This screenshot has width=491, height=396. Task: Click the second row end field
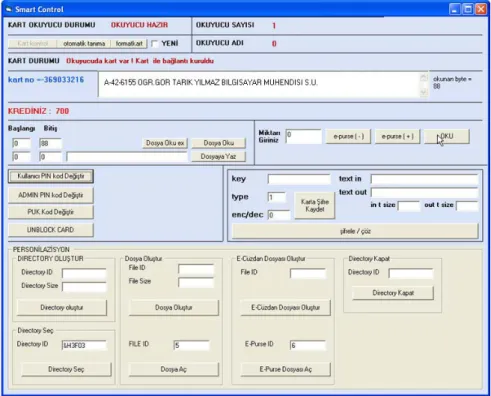[x=50, y=157]
